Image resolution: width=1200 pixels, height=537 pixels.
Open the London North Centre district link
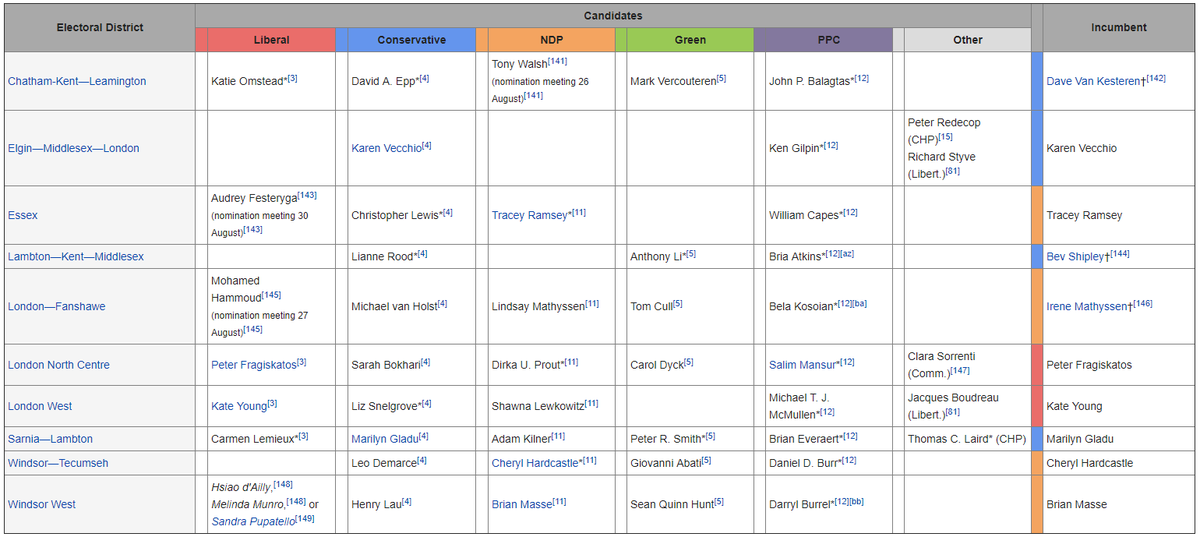(59, 365)
